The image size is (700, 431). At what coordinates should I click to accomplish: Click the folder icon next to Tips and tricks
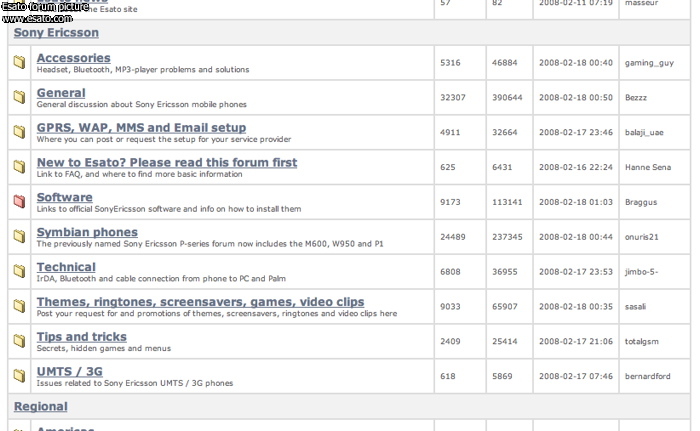tap(19, 341)
